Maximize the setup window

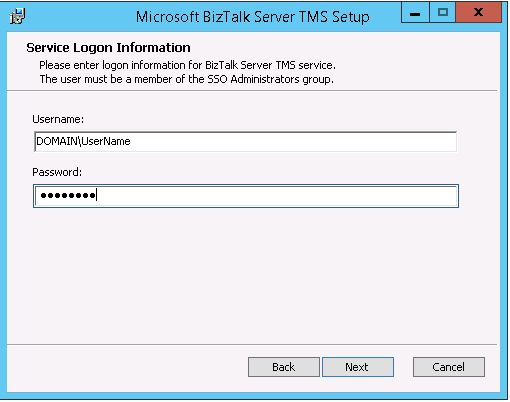click(x=443, y=13)
